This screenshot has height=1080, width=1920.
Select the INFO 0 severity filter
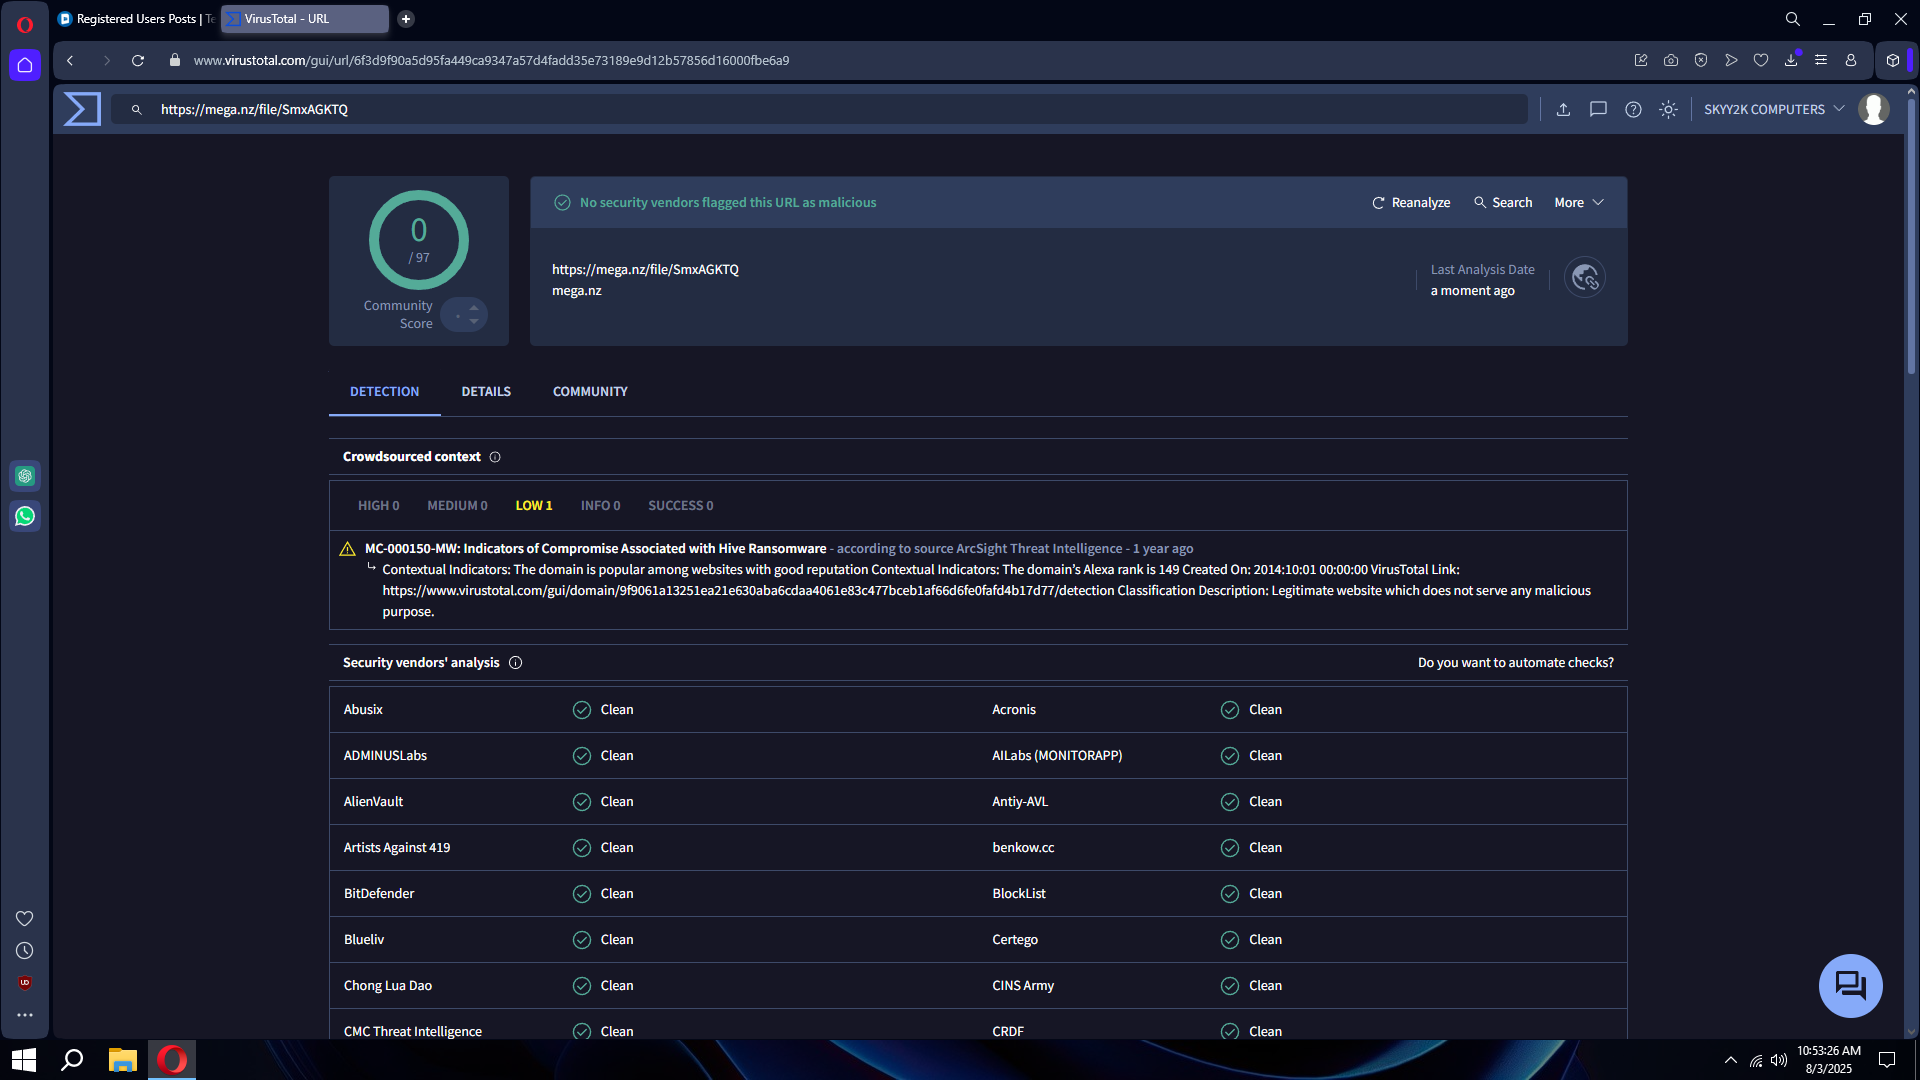pos(600,506)
